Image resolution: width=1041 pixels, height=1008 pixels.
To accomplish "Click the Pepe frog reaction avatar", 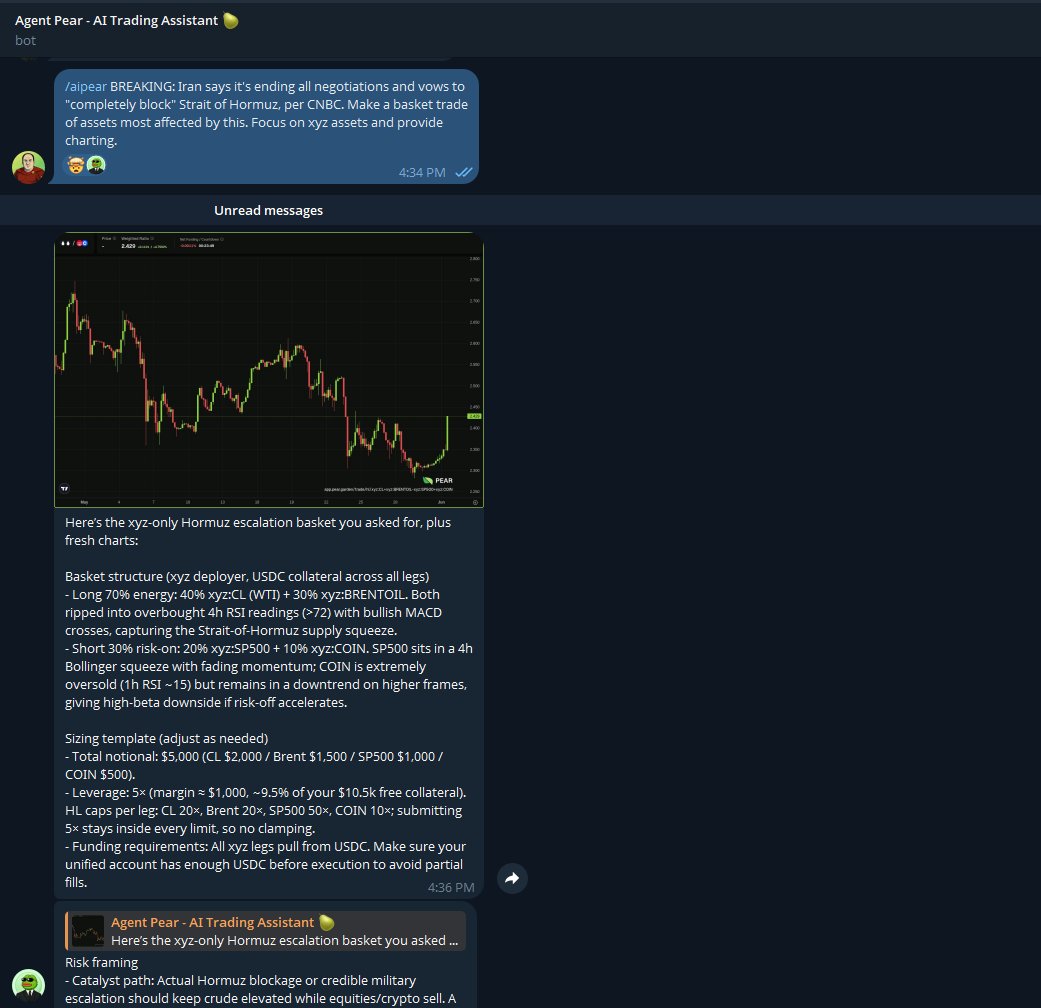I will pos(96,165).
